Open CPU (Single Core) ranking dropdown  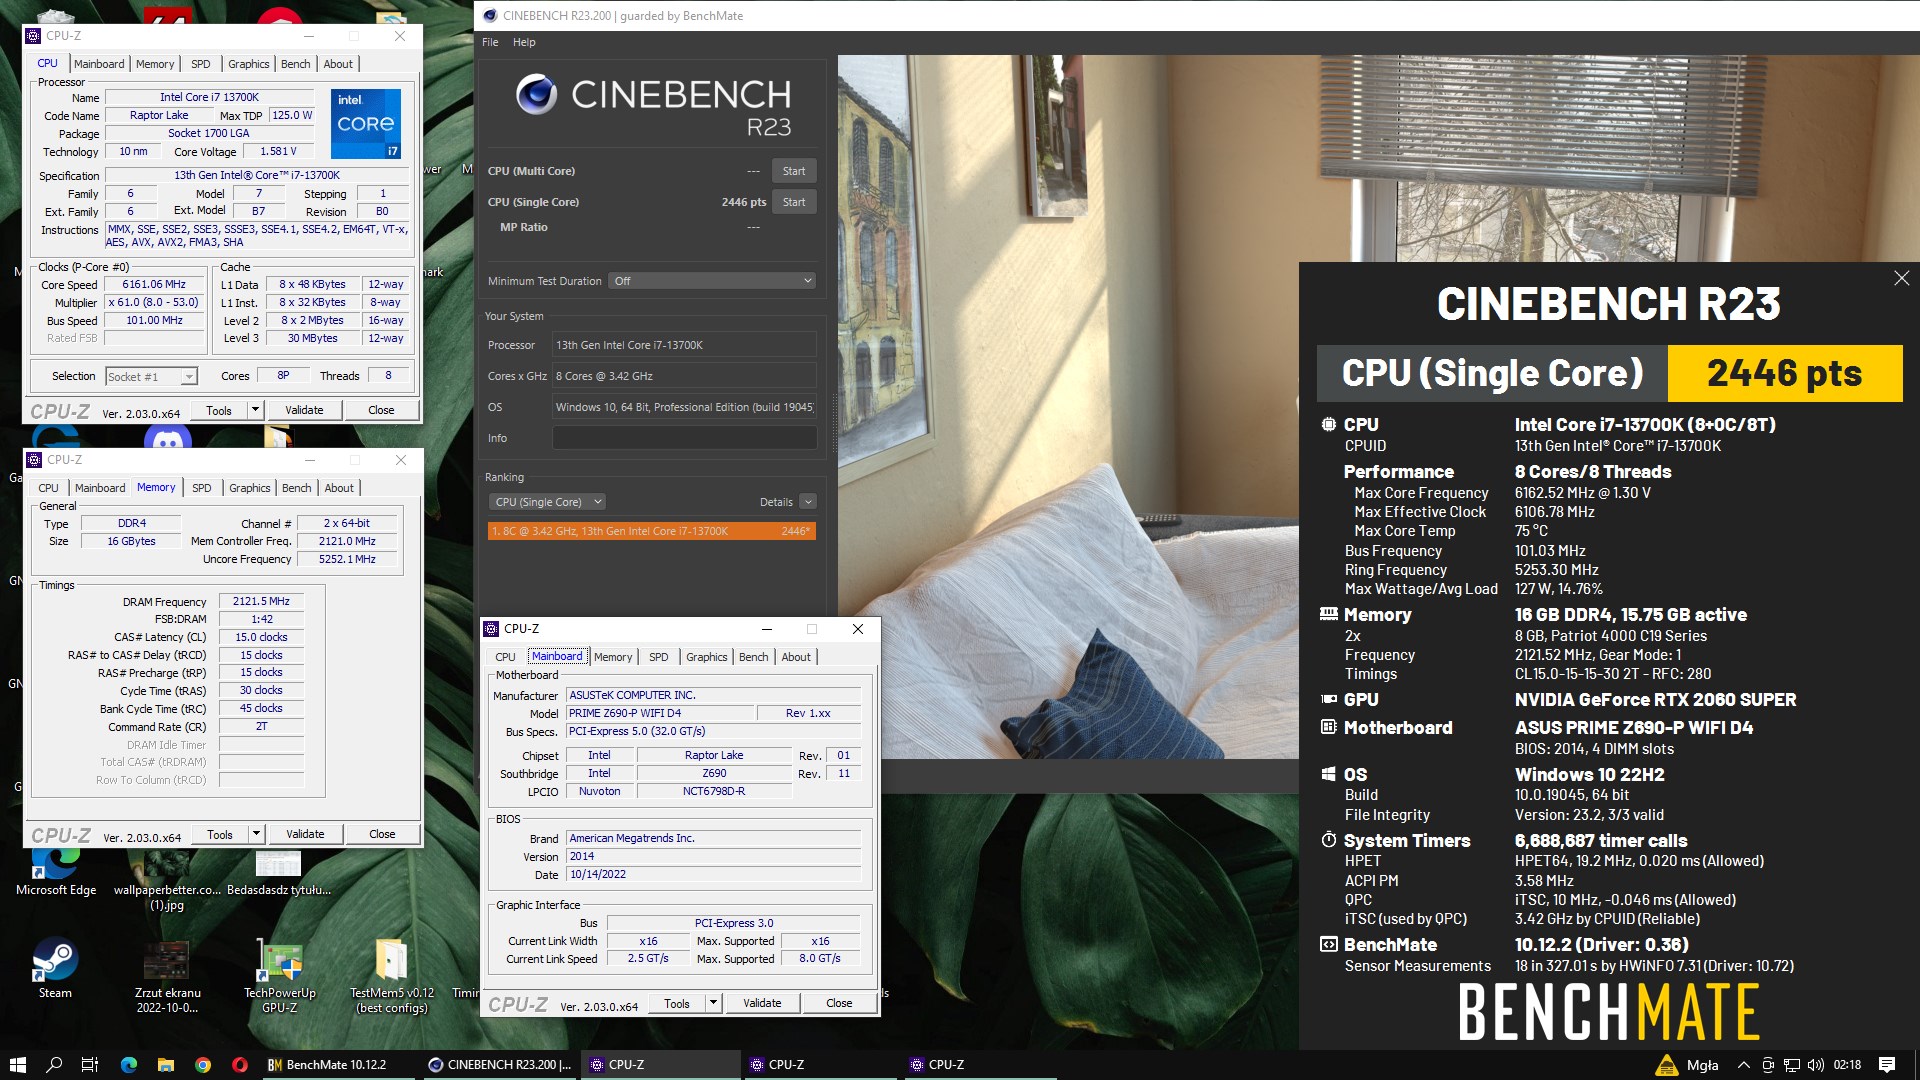(x=547, y=502)
